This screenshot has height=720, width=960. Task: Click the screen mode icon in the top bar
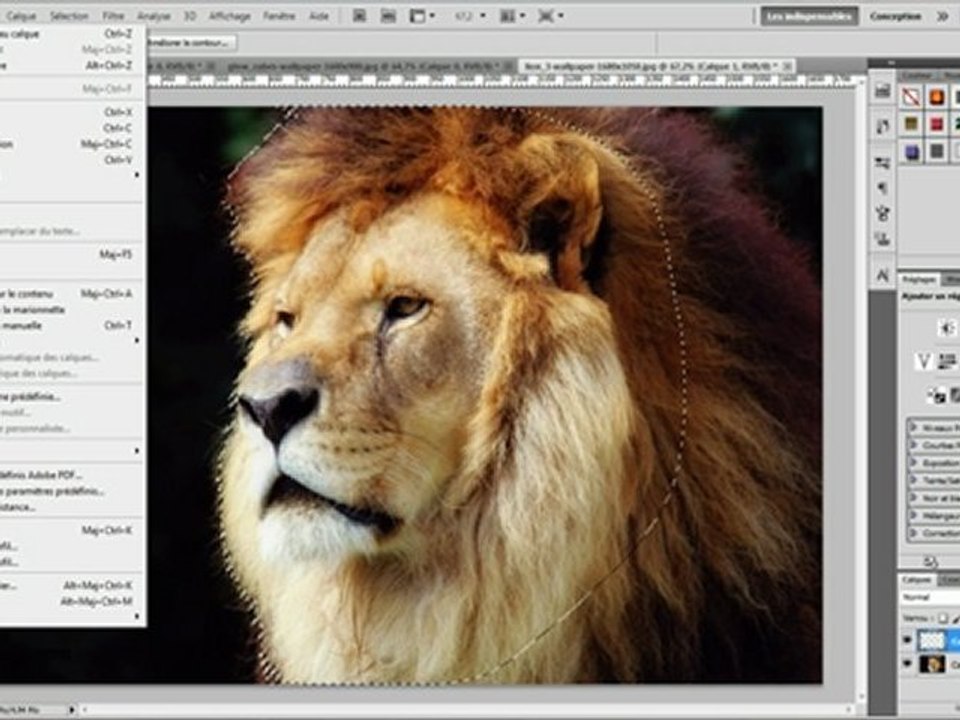550,16
